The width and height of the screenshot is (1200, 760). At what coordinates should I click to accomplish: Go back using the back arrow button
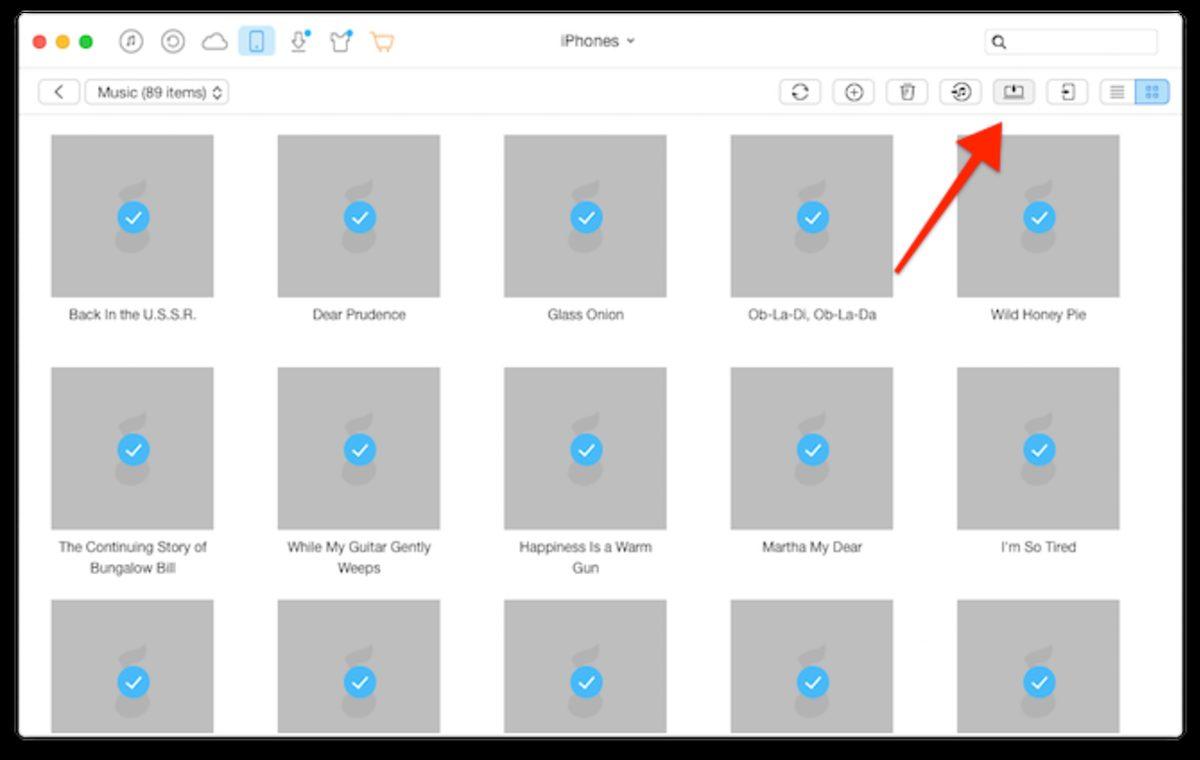point(59,92)
